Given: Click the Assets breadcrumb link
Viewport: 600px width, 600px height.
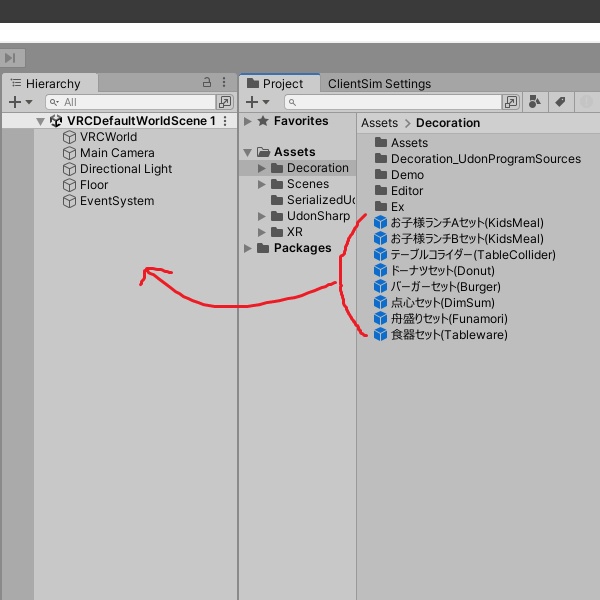Looking at the screenshot, I should click(x=379, y=123).
